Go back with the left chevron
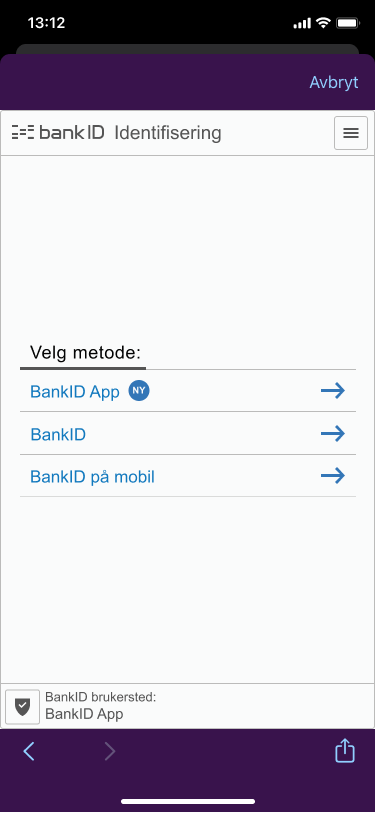Screen dimensions: 375x813 click(29, 751)
